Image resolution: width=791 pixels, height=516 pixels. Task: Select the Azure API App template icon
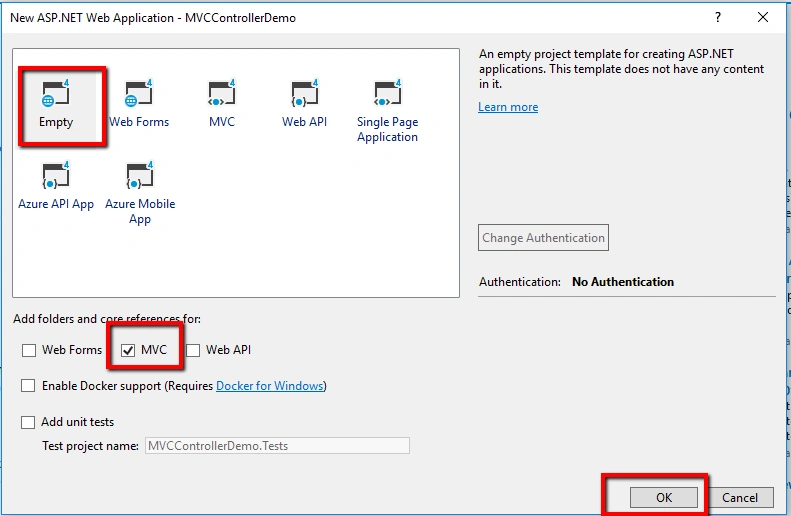55,176
